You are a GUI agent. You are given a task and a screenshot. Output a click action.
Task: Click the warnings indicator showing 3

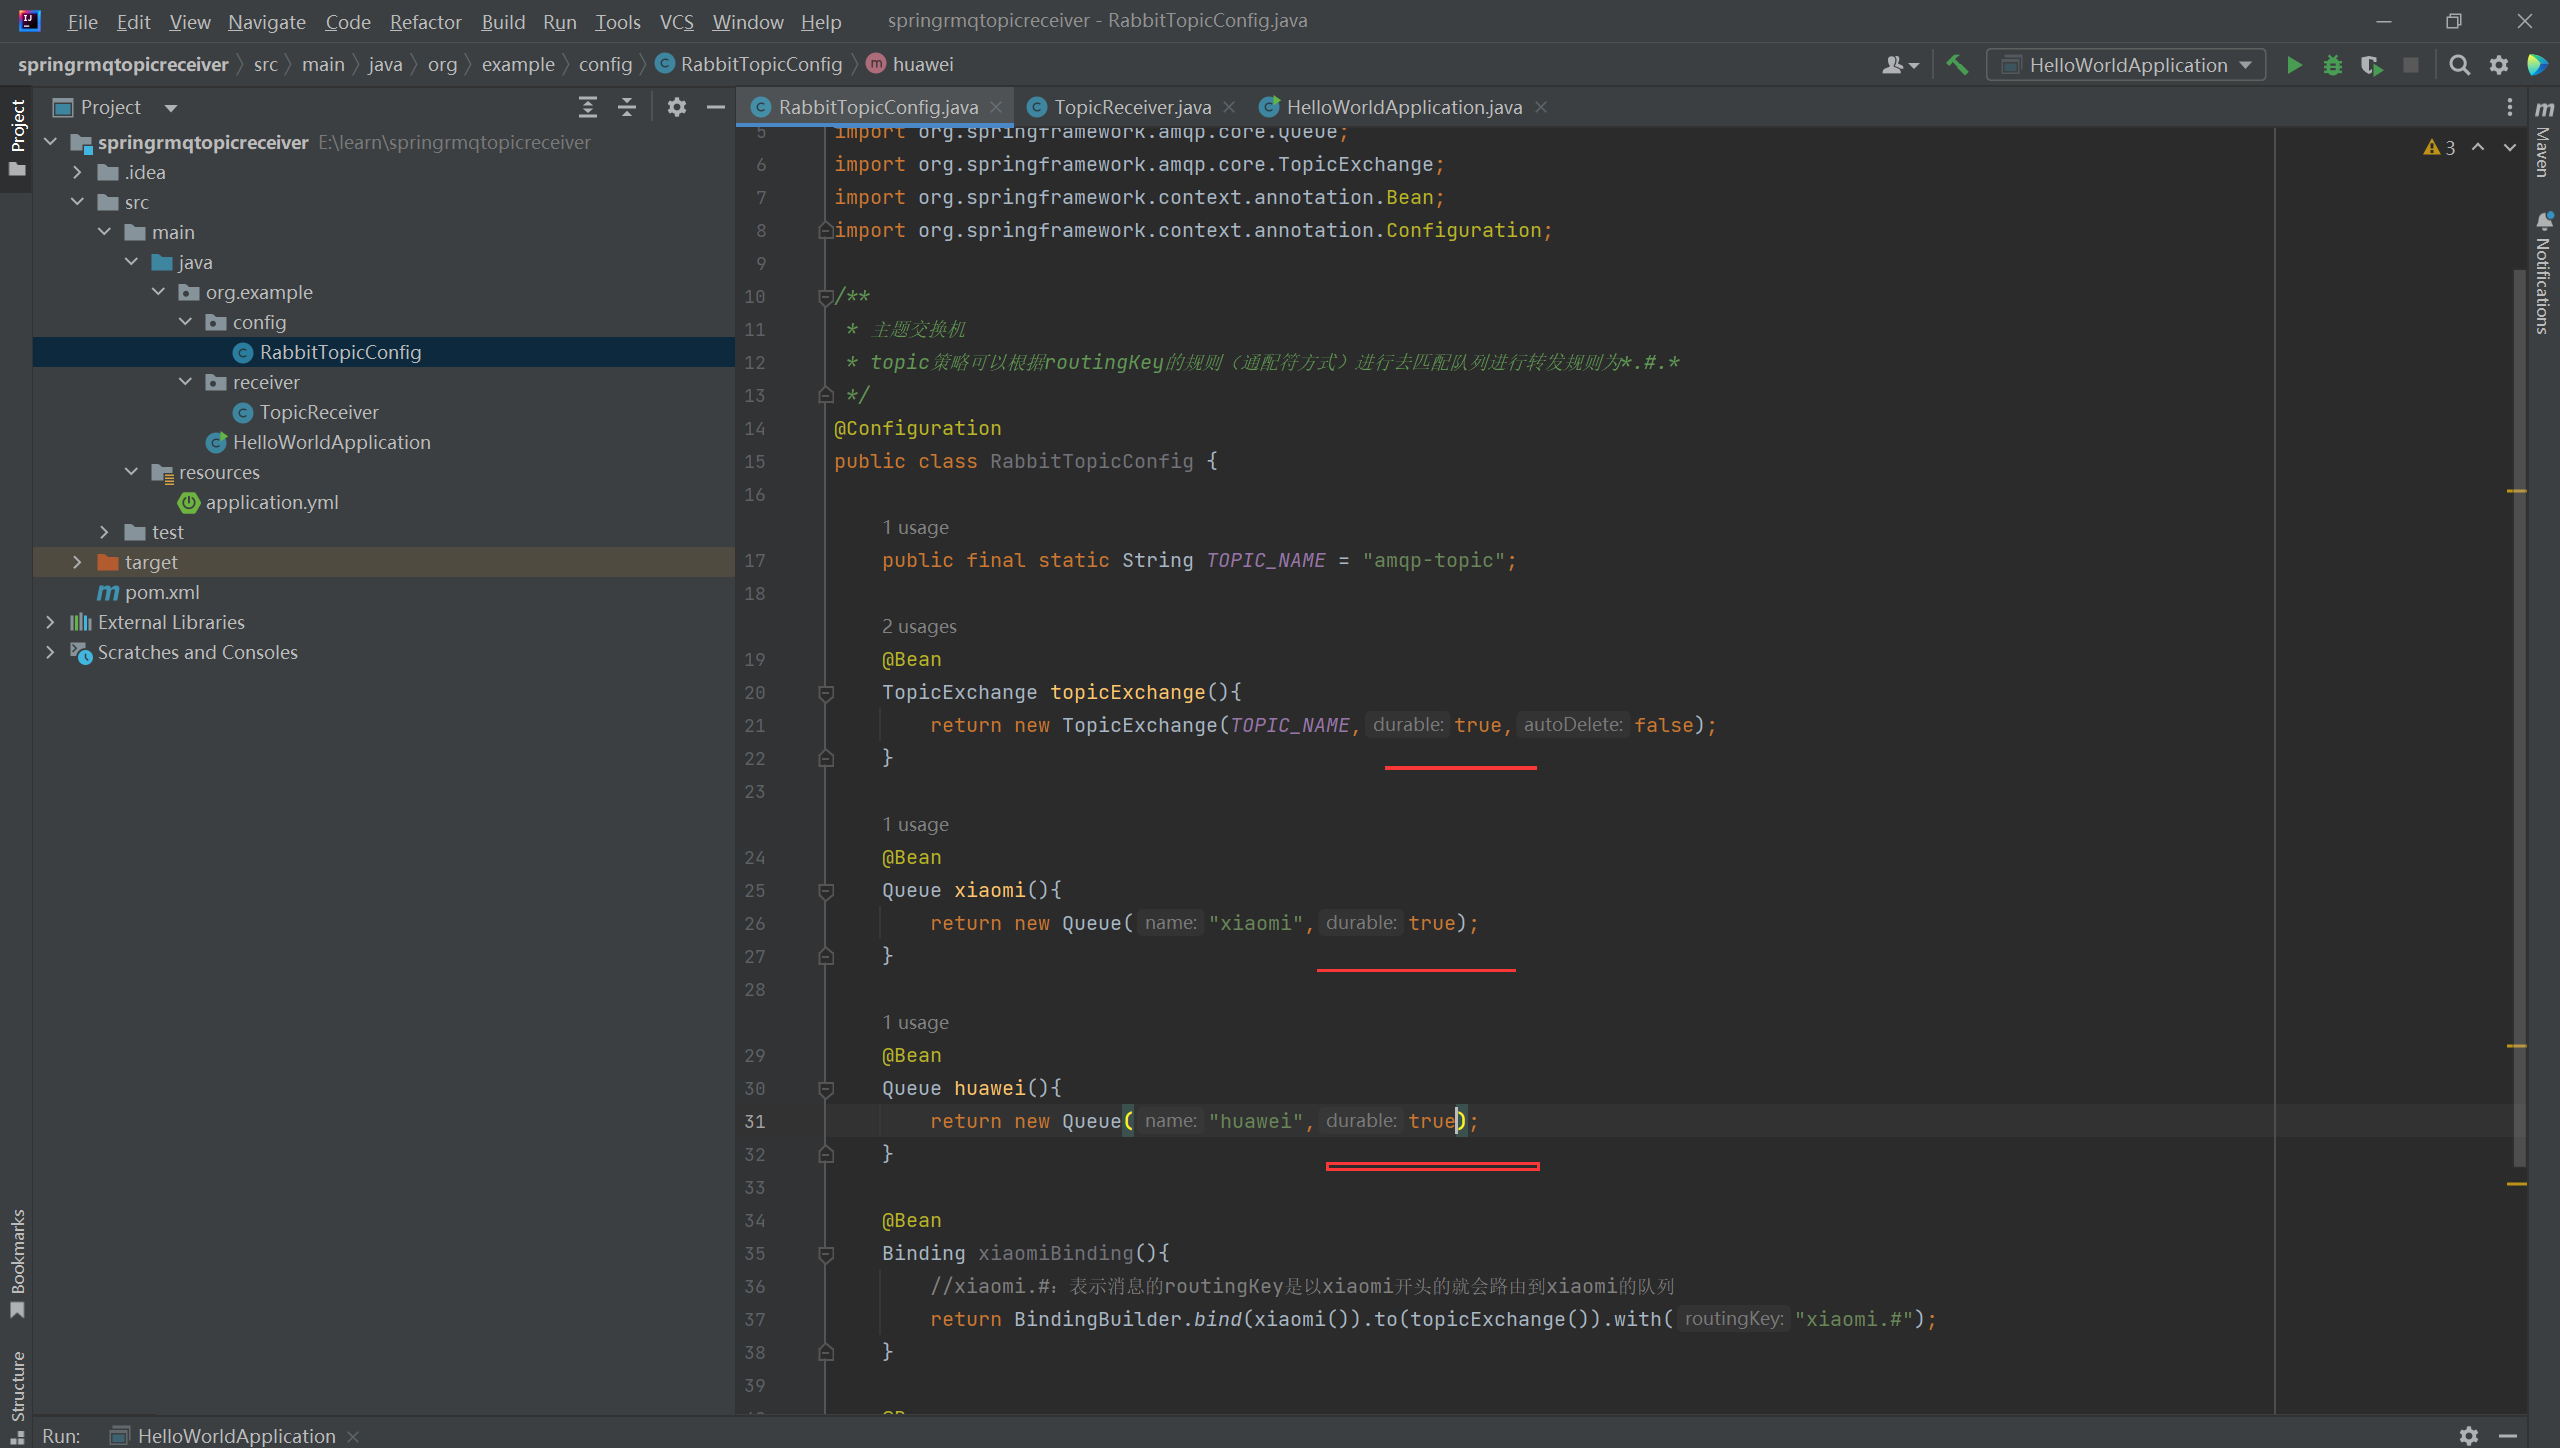(2440, 148)
